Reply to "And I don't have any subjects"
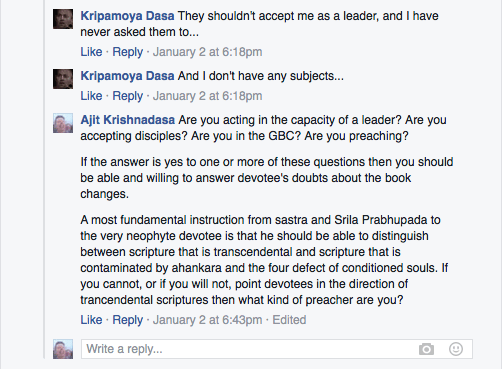The image size is (502, 369). coord(127,96)
